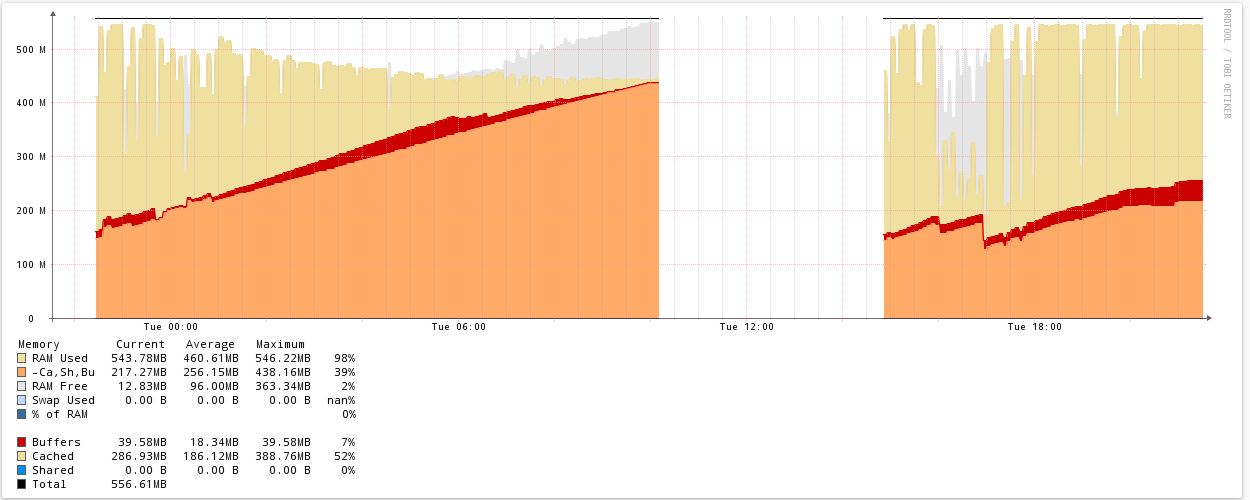Click the black Total legend swatch
Viewport: 1250px width, 500px height.
[22, 484]
